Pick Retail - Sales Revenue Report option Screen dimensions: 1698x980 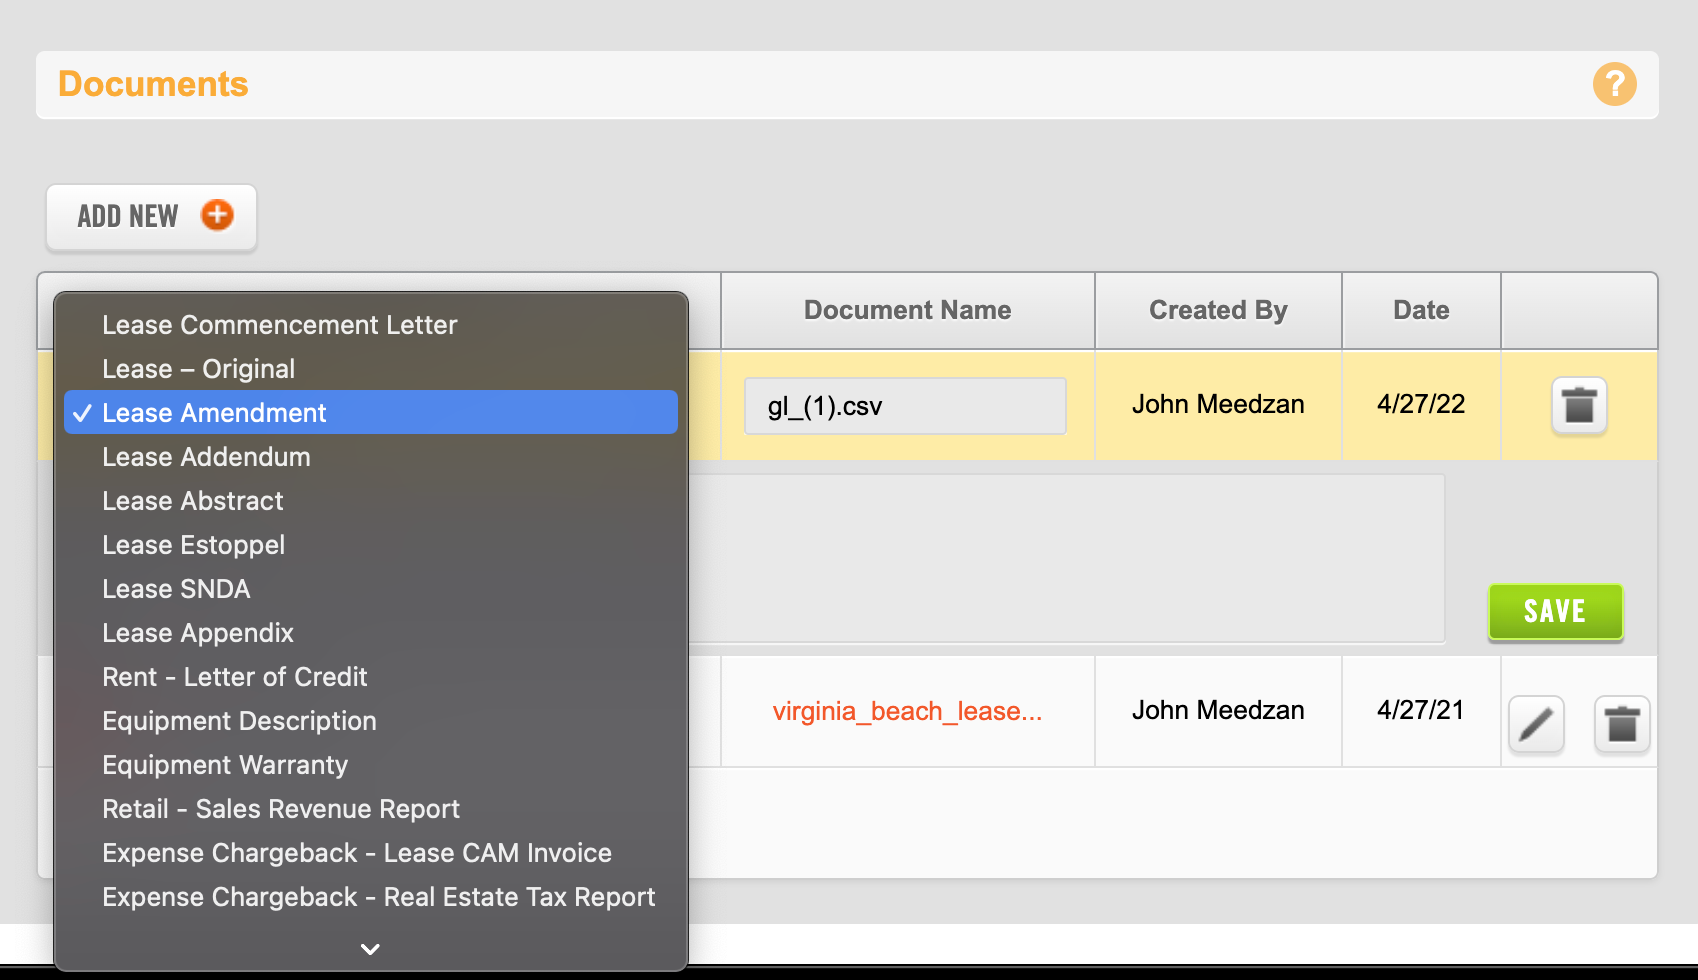(280, 809)
